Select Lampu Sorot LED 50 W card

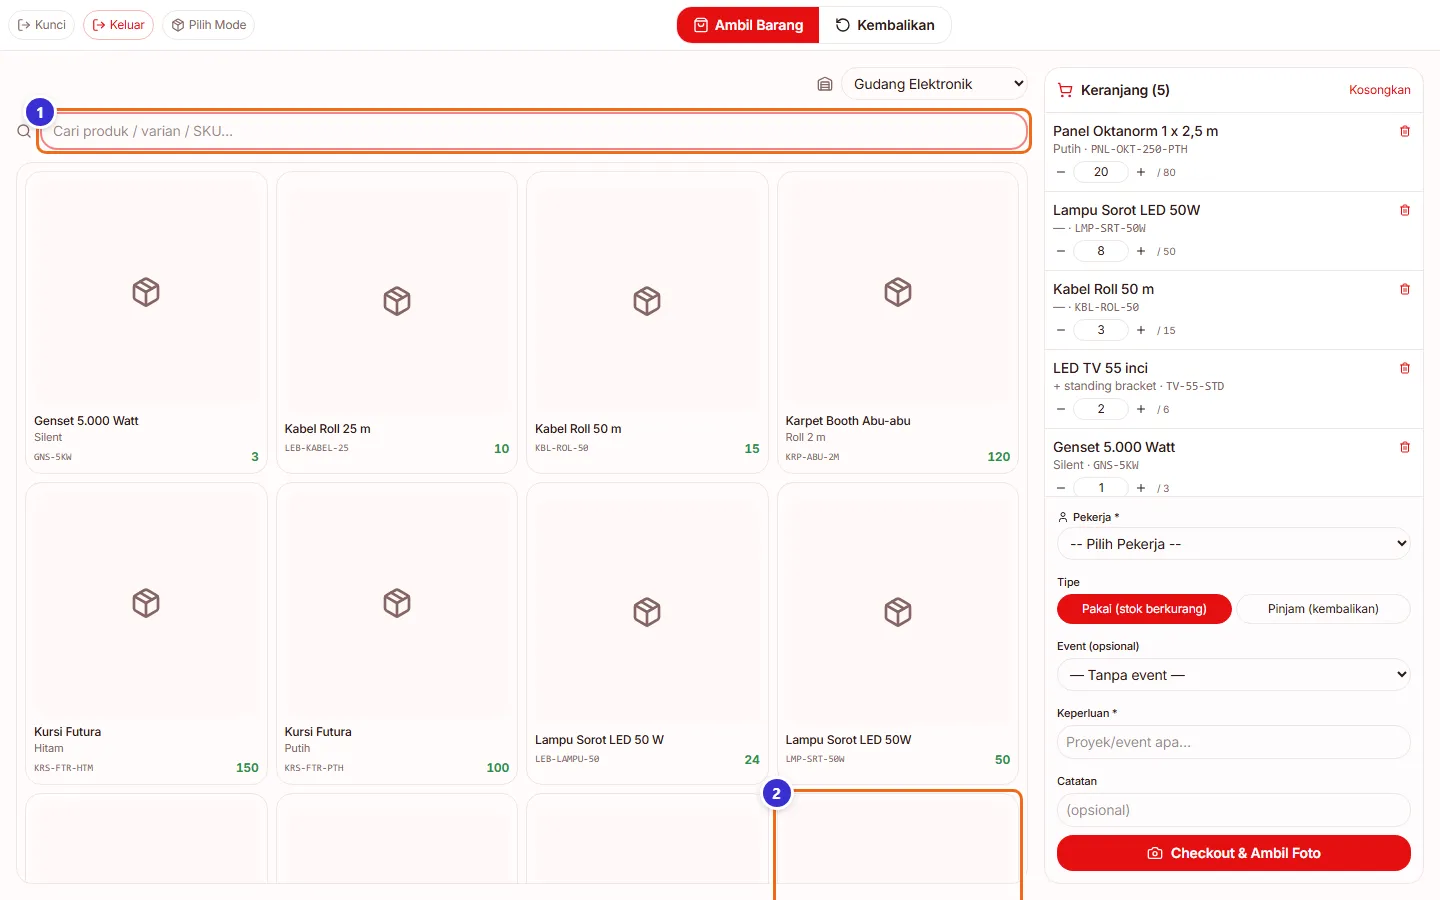647,633
